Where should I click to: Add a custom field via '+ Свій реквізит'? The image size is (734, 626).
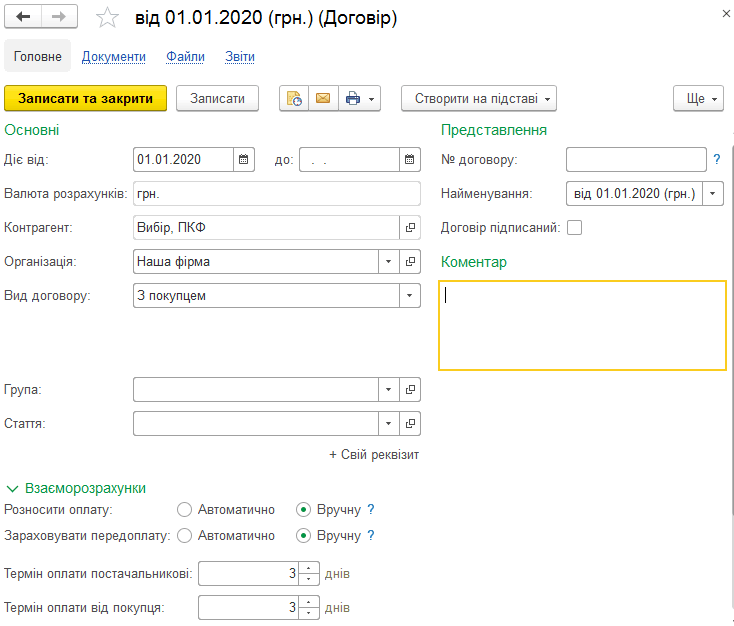coord(374,455)
